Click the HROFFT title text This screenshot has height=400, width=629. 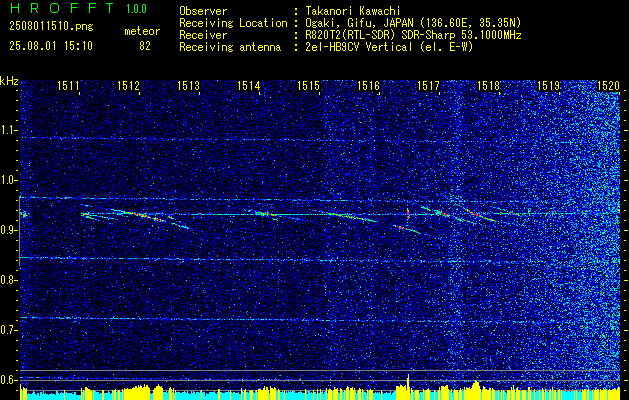click(x=62, y=8)
